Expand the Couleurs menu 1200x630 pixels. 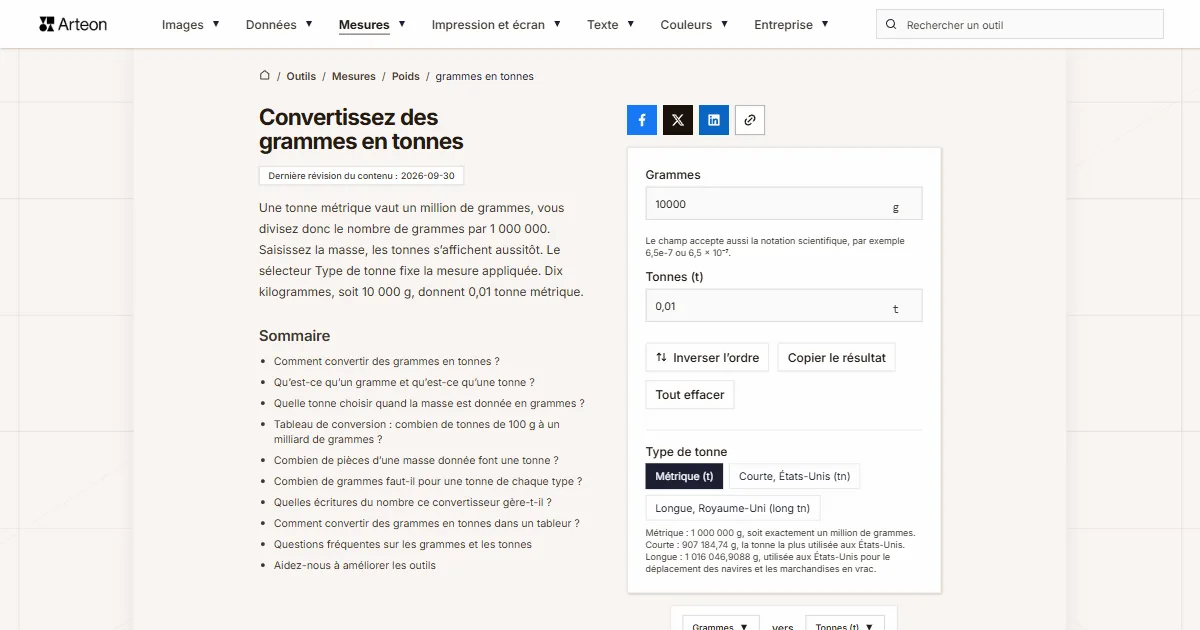pyautogui.click(x=694, y=25)
